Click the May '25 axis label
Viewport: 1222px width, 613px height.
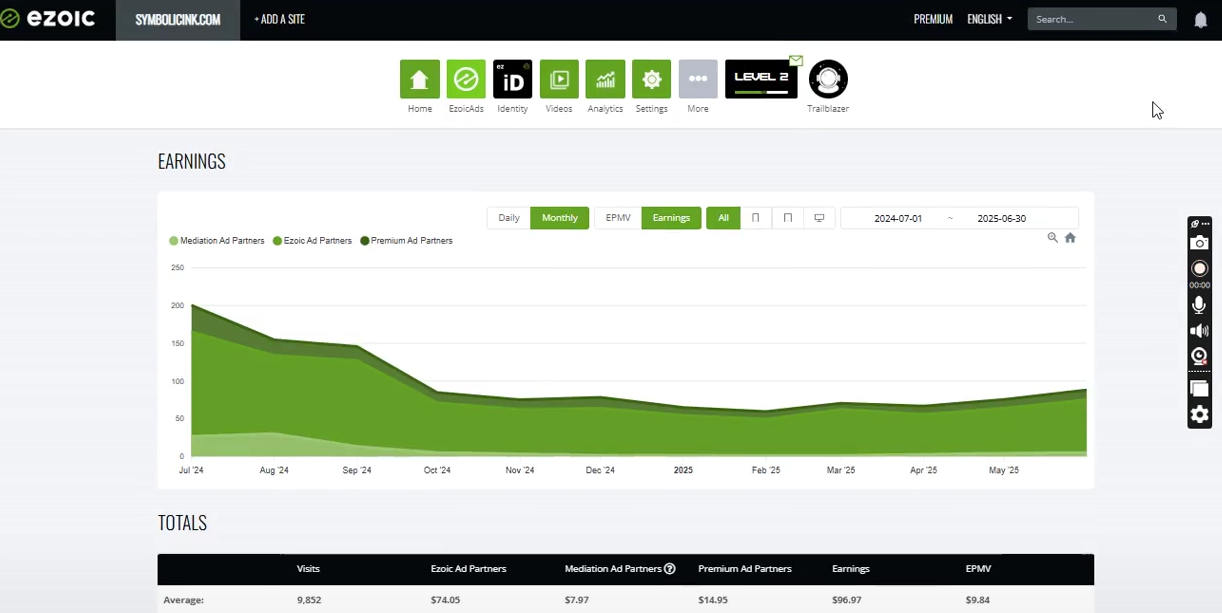tap(1004, 470)
